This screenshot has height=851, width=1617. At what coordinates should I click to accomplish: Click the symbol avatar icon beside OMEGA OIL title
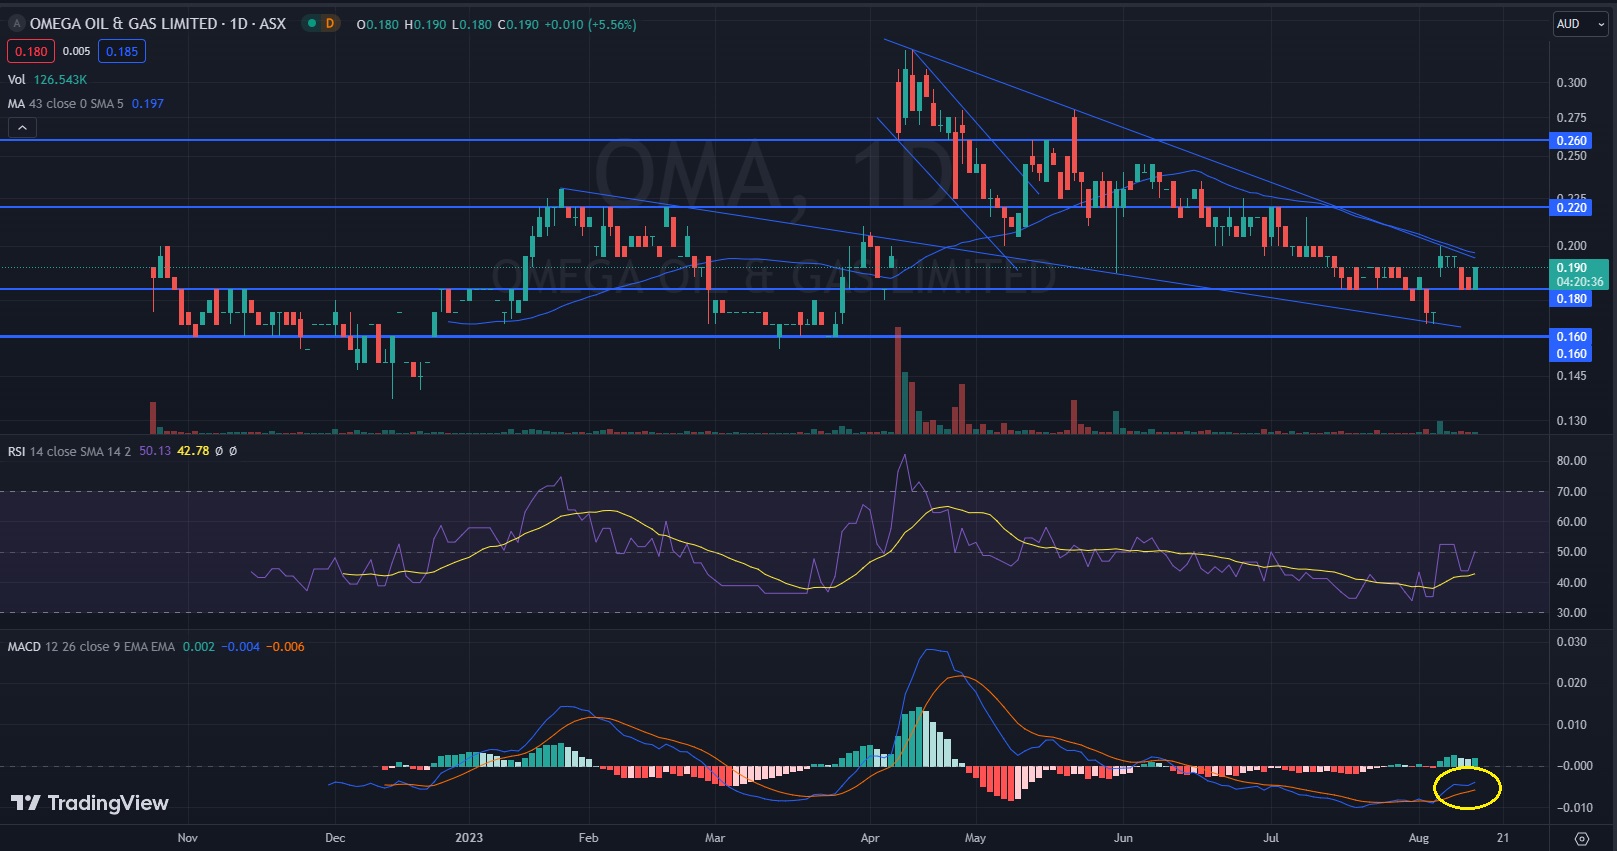(17, 23)
